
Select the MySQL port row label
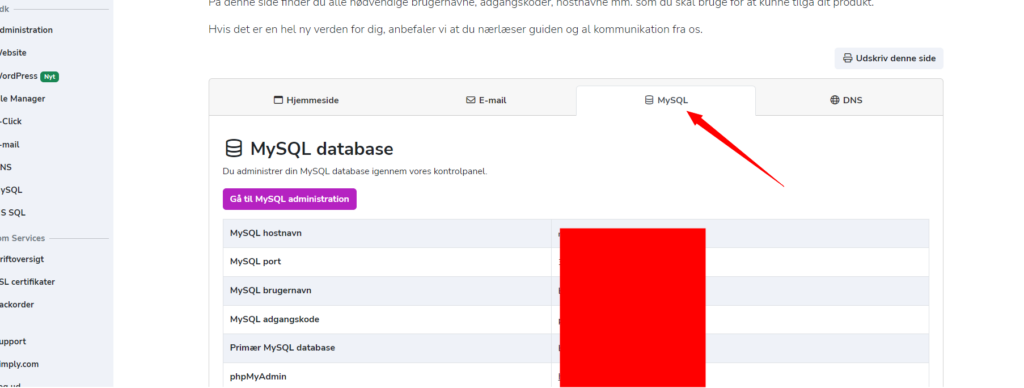click(255, 262)
